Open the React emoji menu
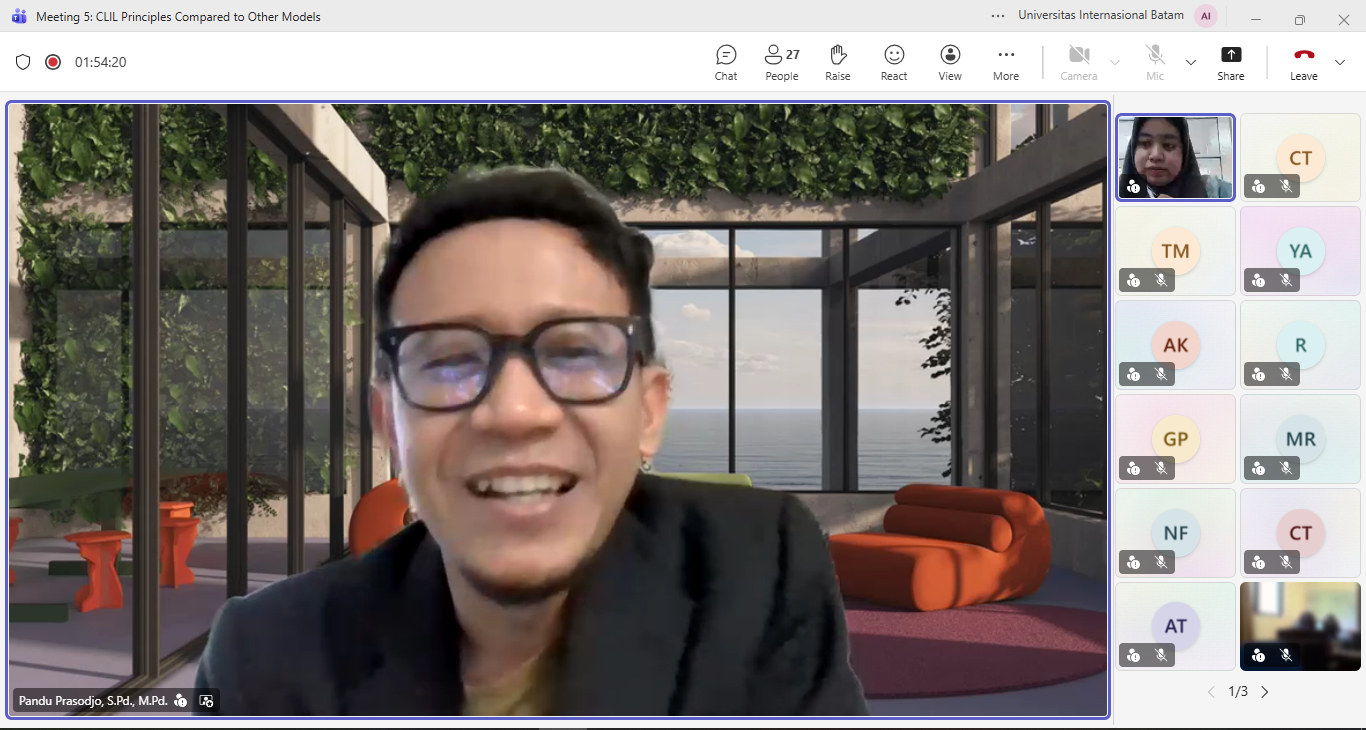 [894, 62]
